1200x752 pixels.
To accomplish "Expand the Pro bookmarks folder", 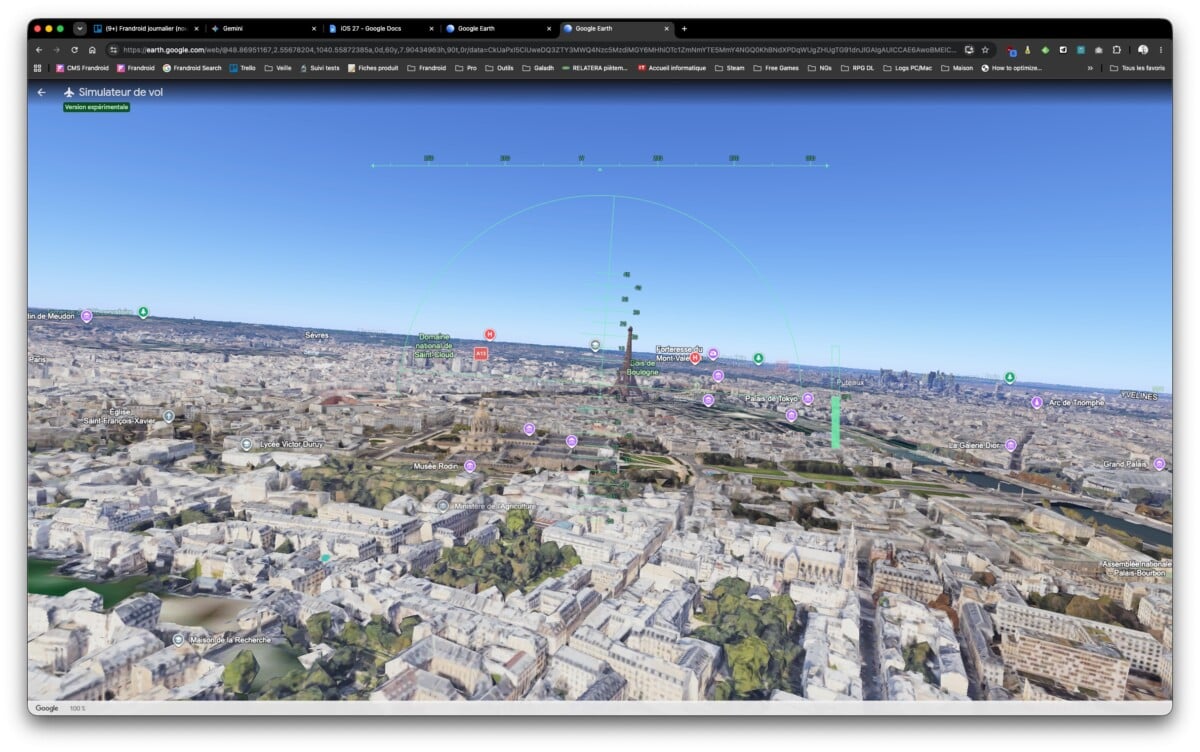I will click(466, 68).
